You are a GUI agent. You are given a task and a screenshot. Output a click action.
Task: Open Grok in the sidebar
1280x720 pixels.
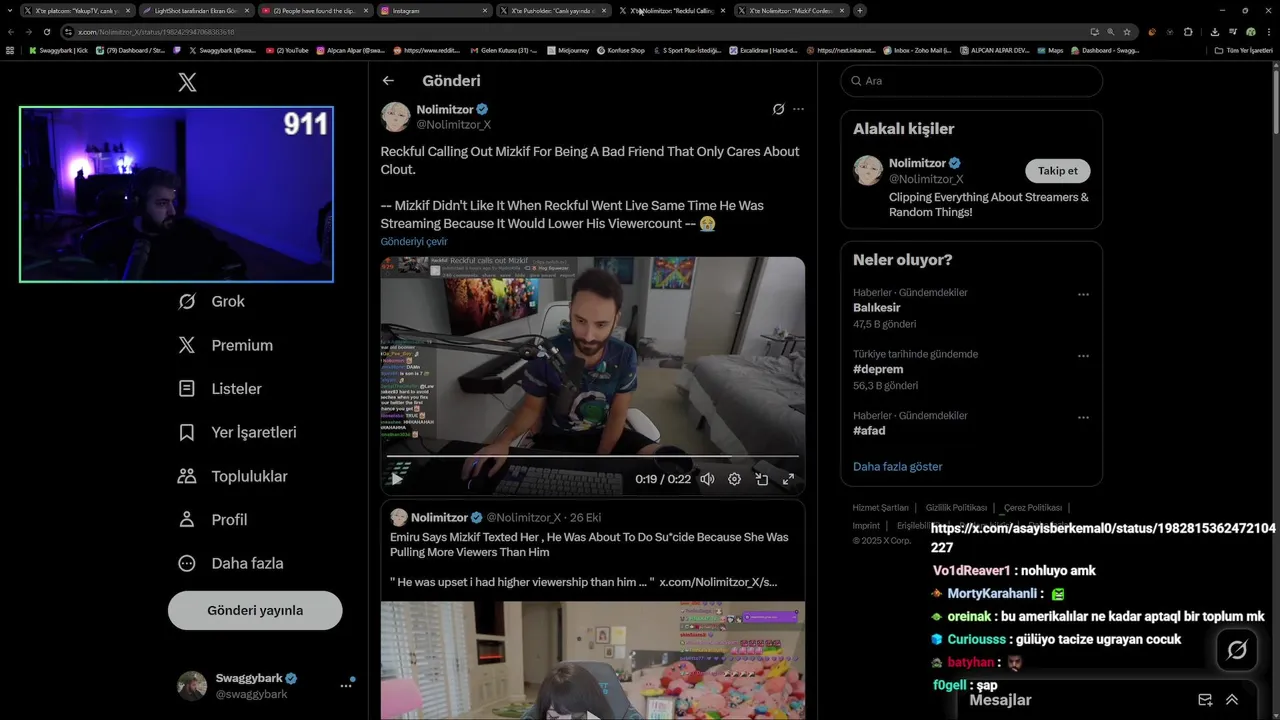(211, 301)
